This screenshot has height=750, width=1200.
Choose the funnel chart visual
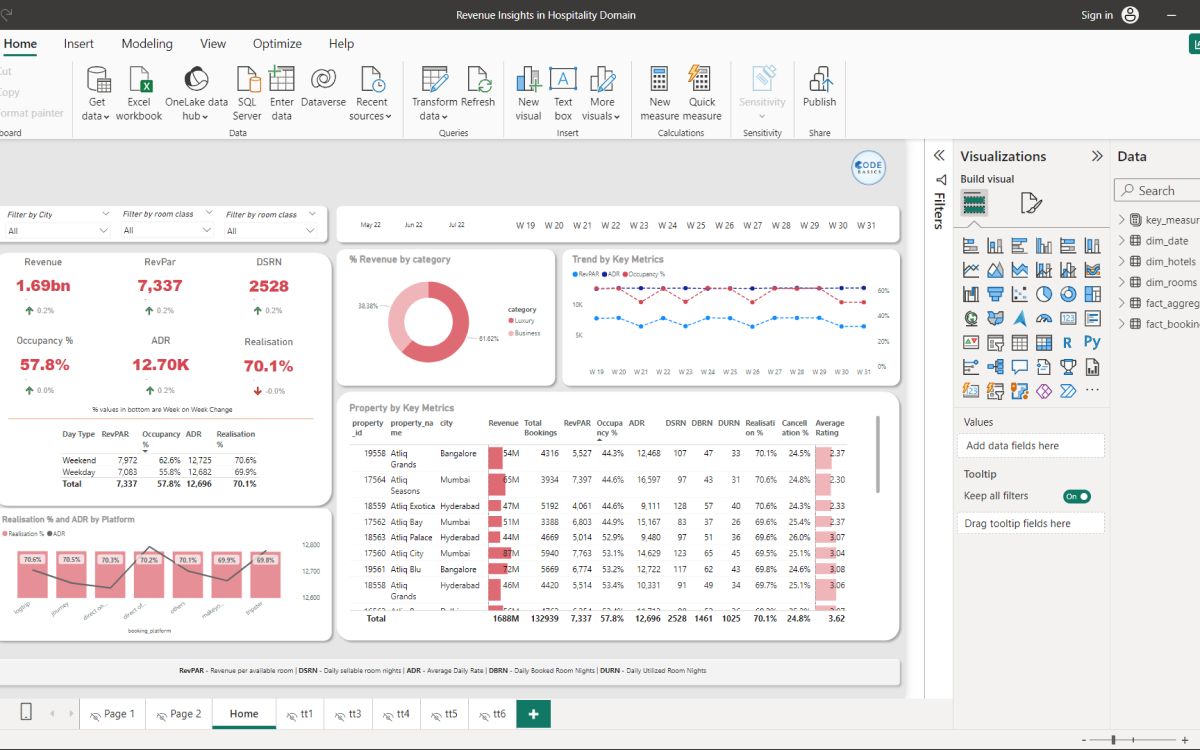pyautogui.click(x=995, y=294)
